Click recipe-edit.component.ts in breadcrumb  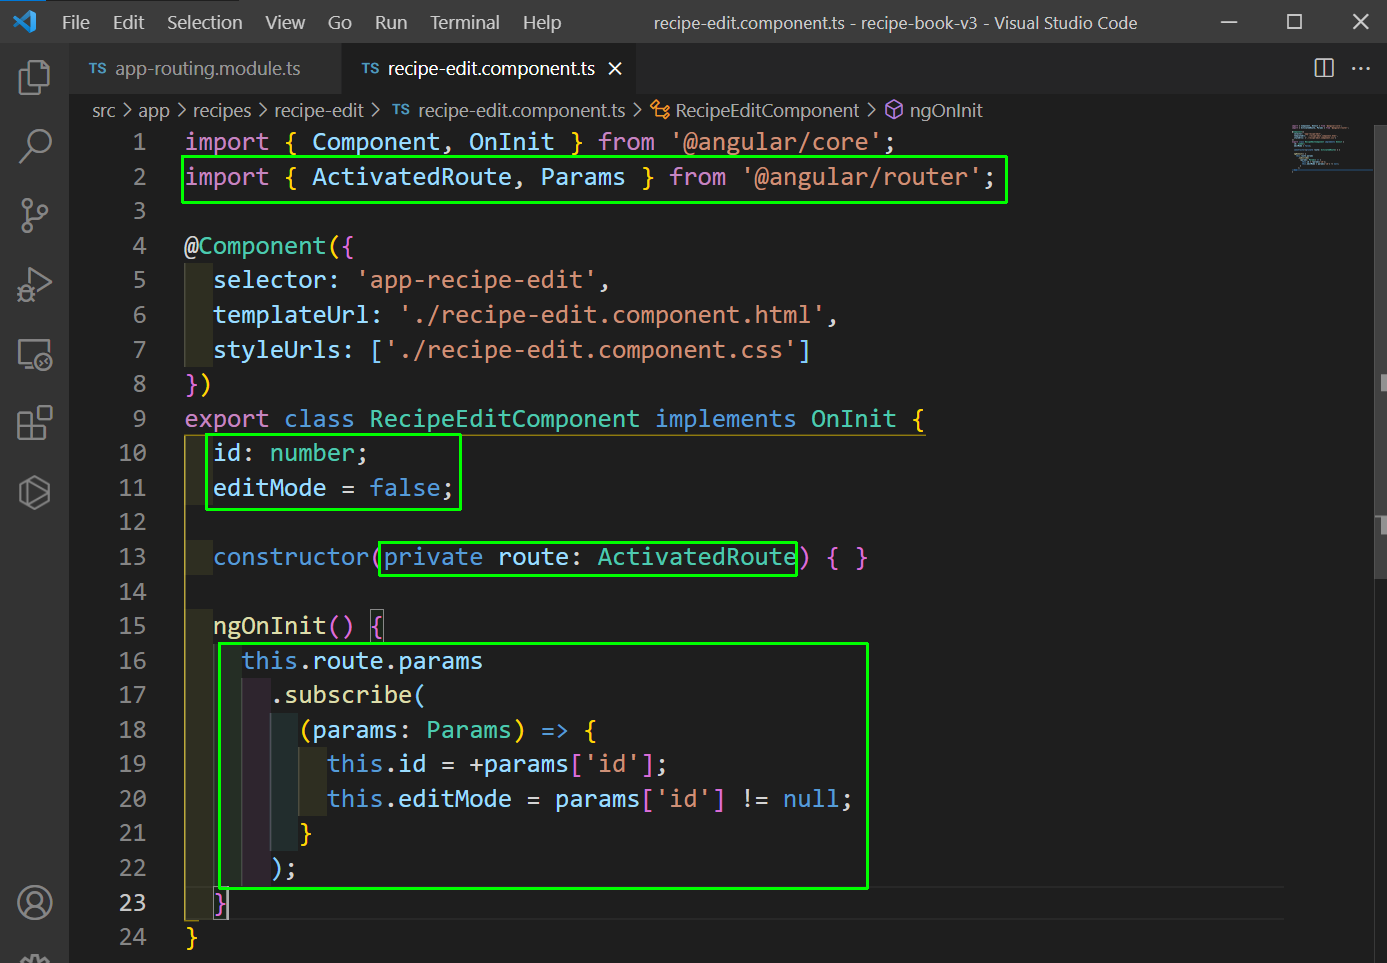tap(521, 110)
